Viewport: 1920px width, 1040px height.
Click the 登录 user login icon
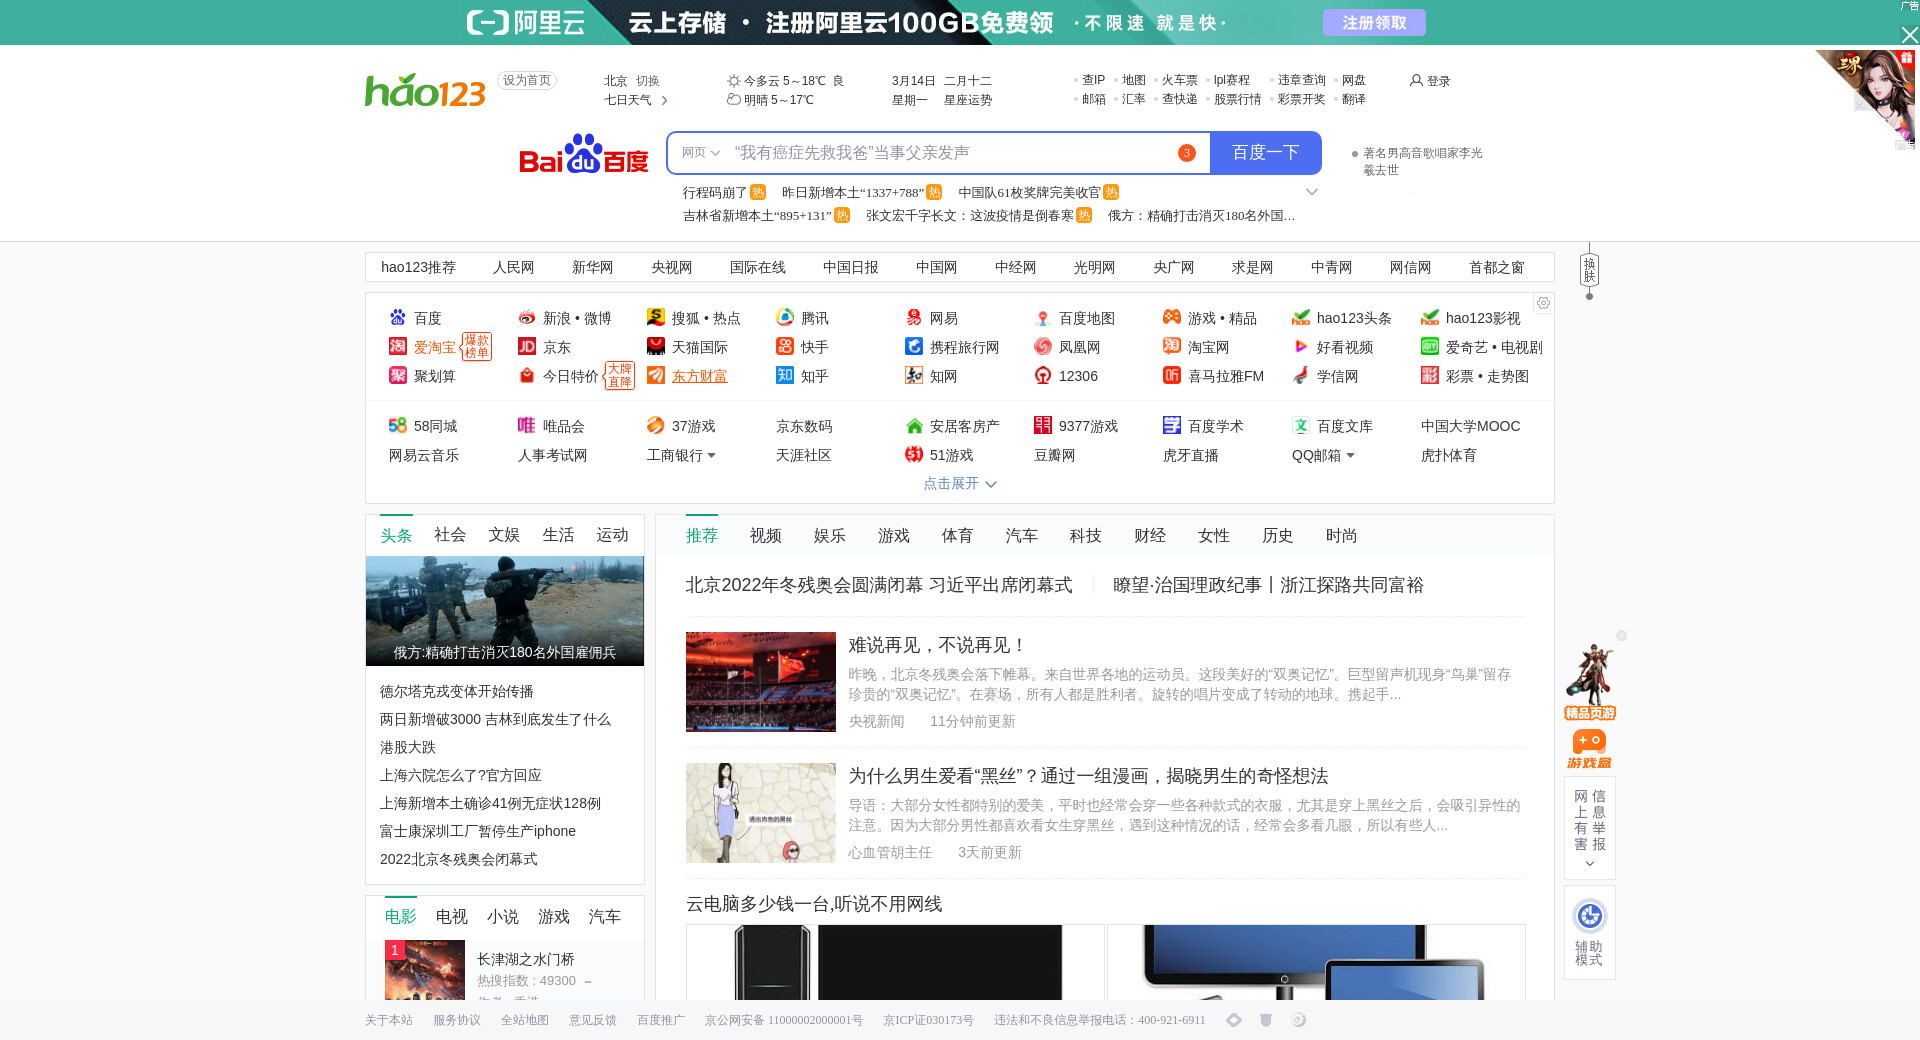tap(1417, 81)
